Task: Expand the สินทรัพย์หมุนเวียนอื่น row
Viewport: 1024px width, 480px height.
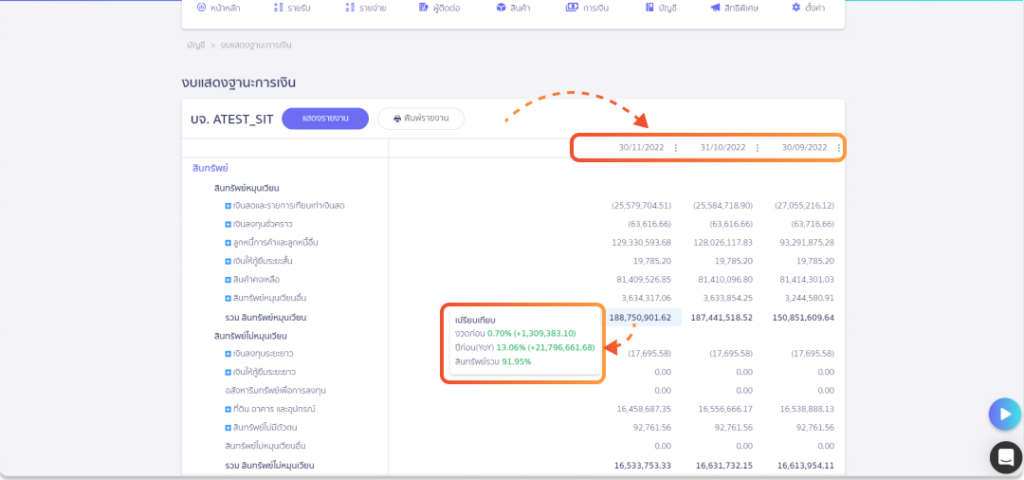Action: [x=228, y=298]
